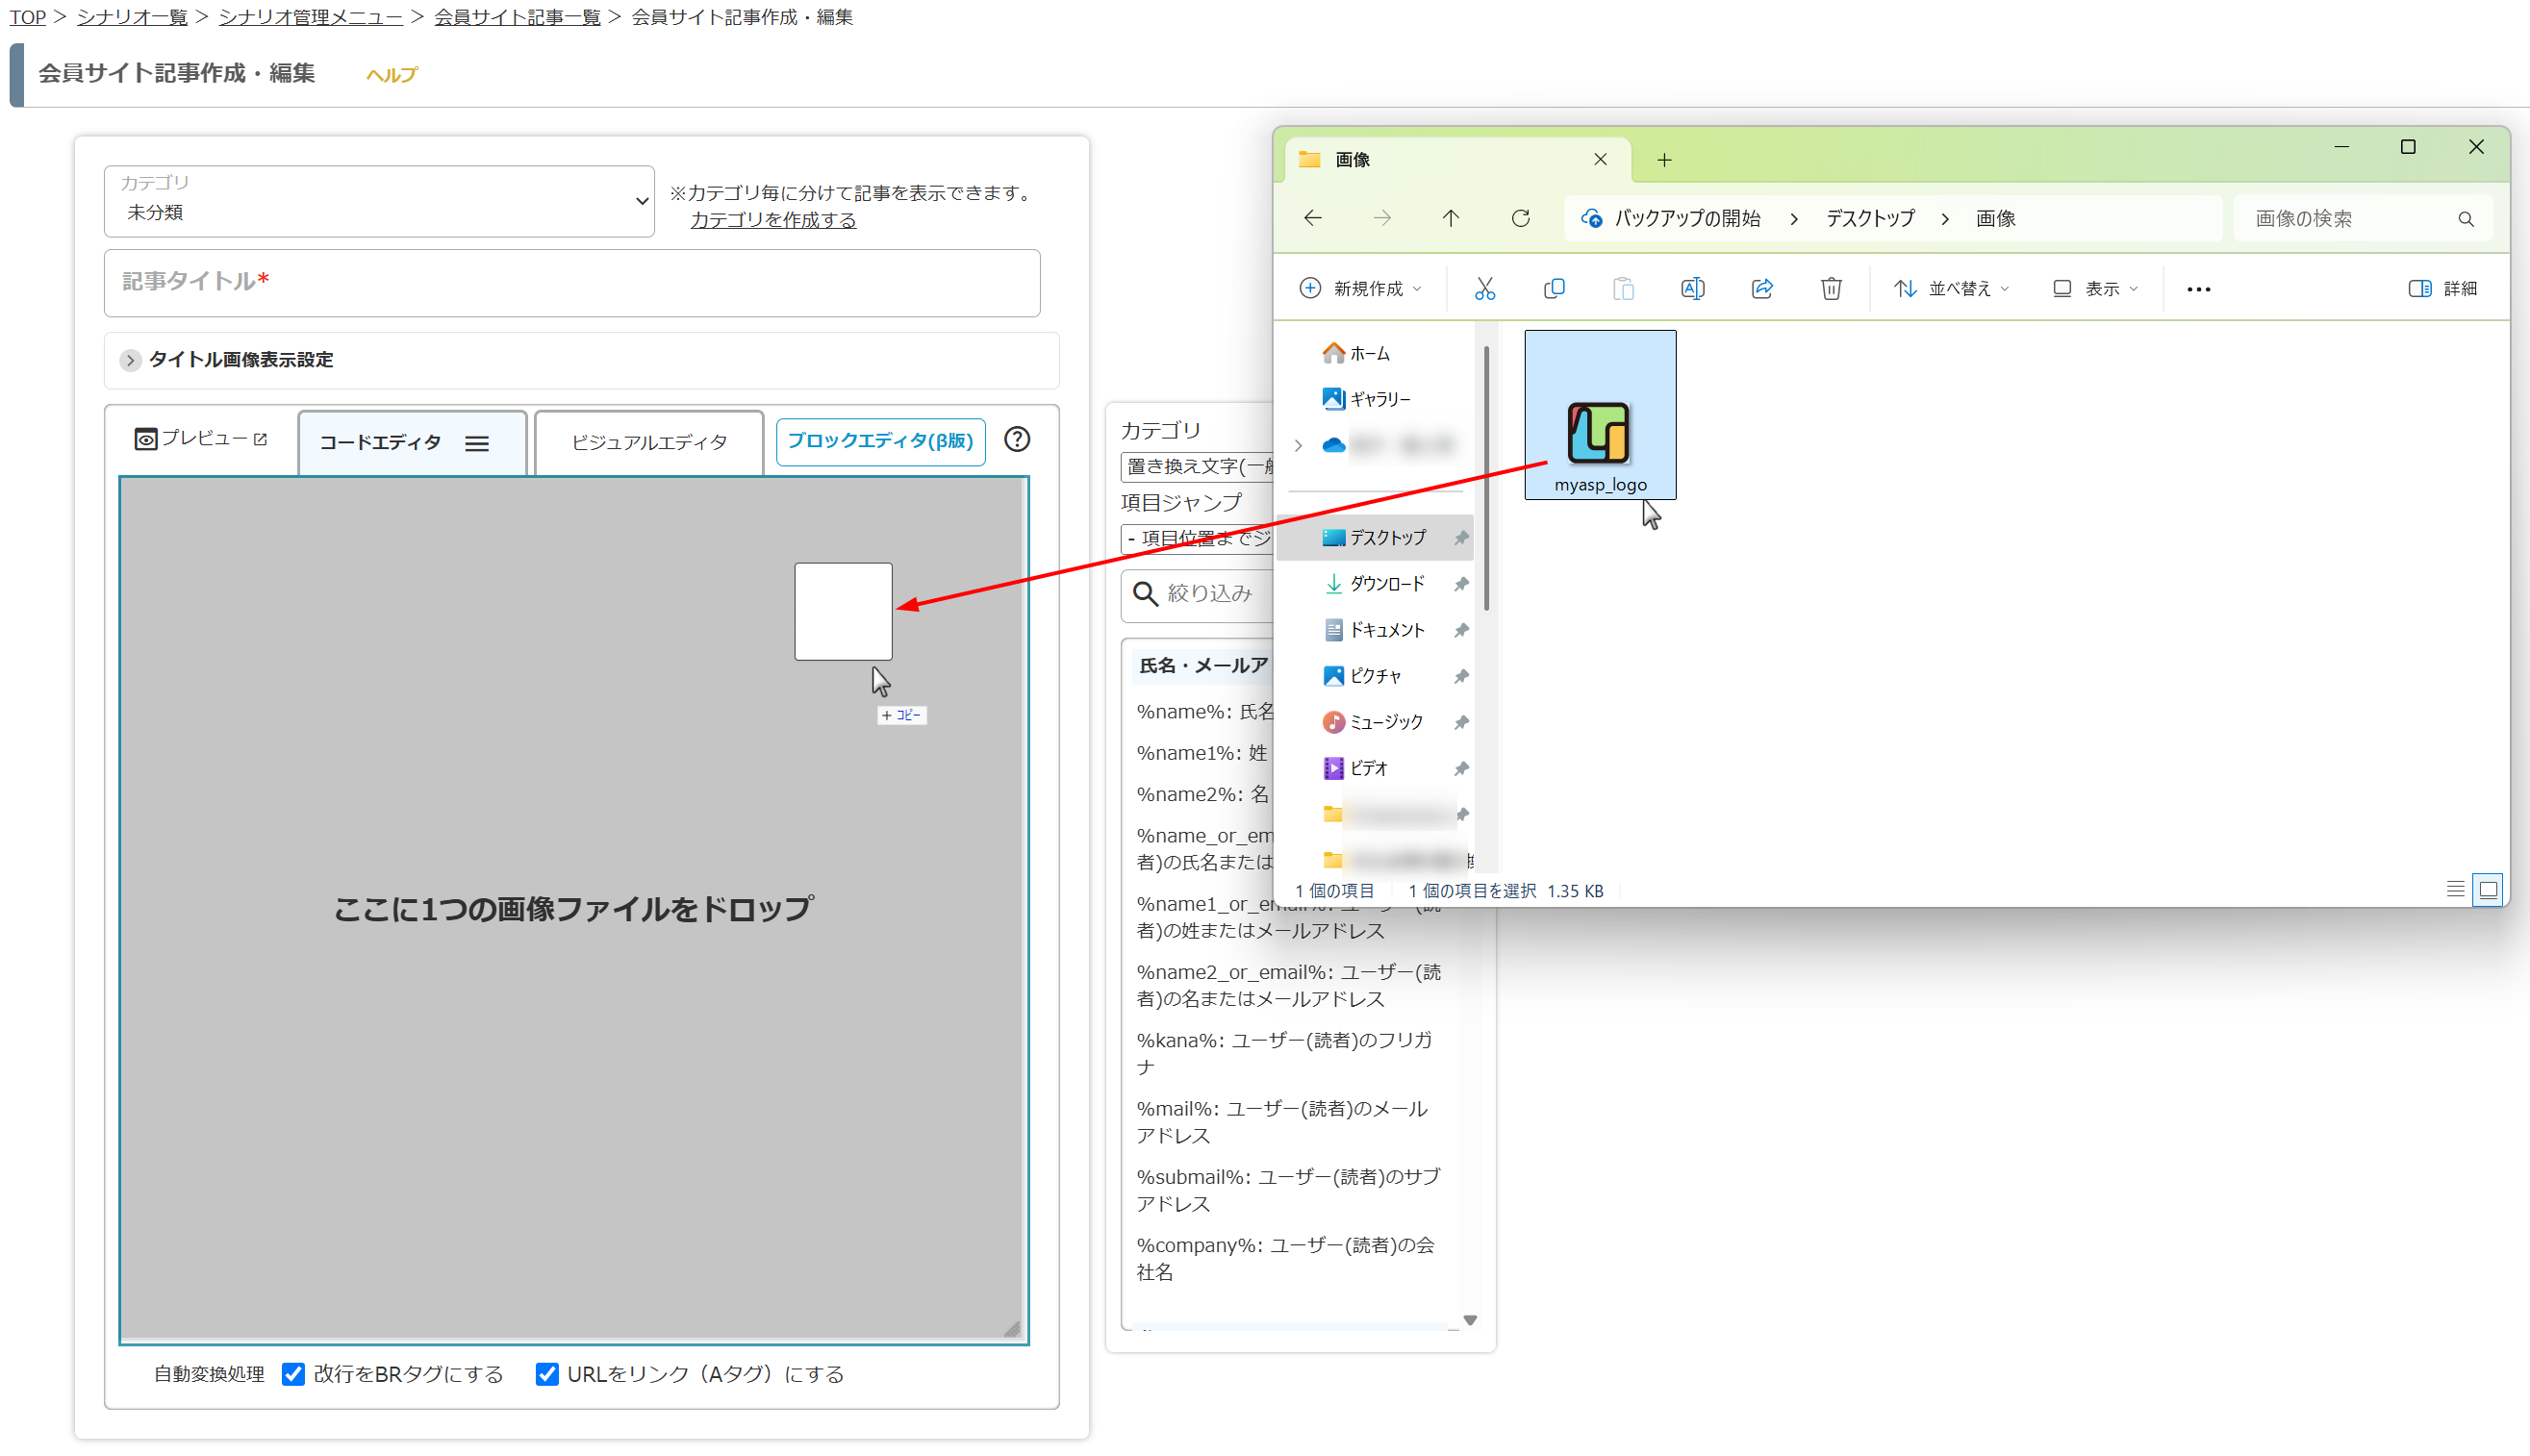Toggle URLをリンク（Aタグ）にする checkbox
The width and height of the screenshot is (2530, 1456).
tap(546, 1374)
